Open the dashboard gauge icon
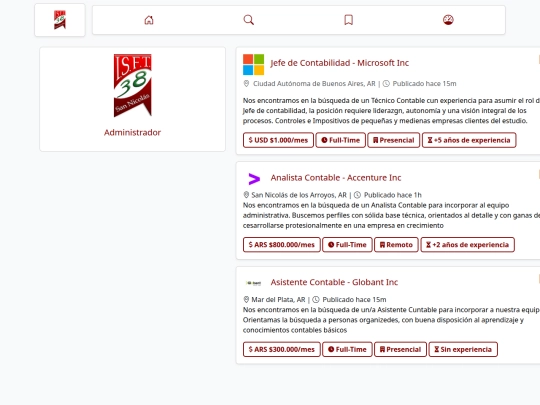 click(448, 20)
